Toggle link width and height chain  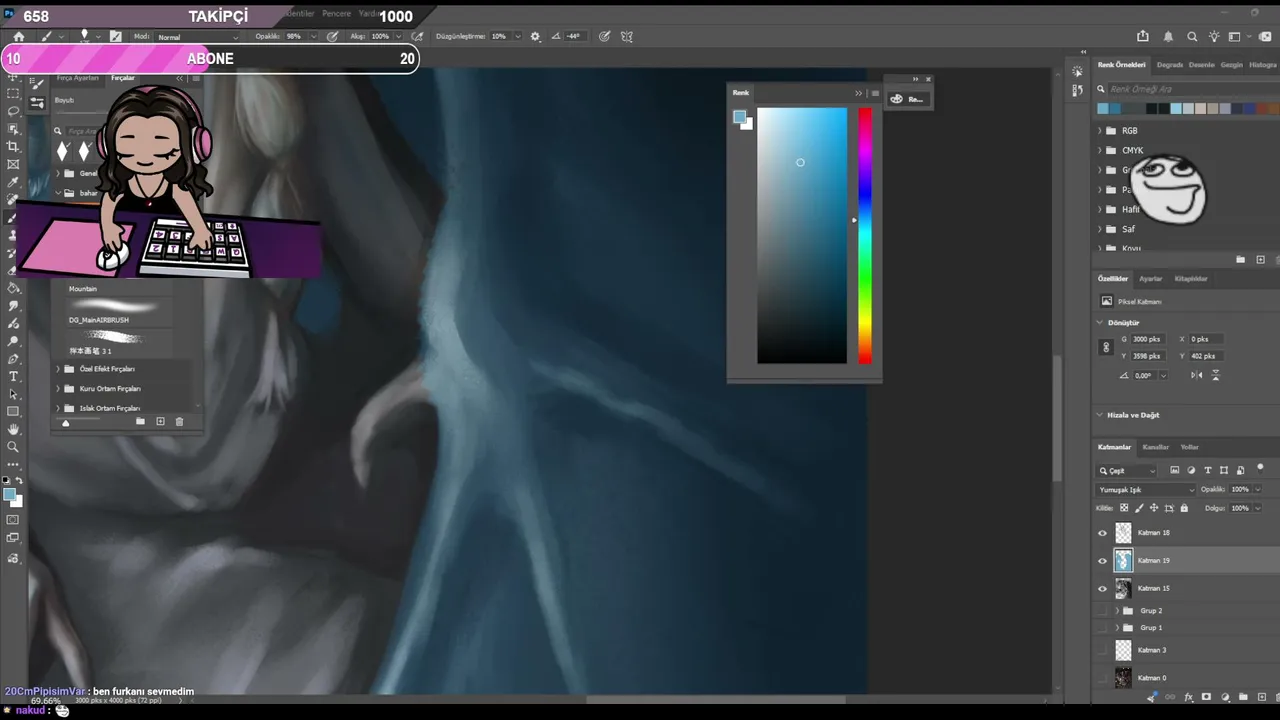pos(1105,347)
